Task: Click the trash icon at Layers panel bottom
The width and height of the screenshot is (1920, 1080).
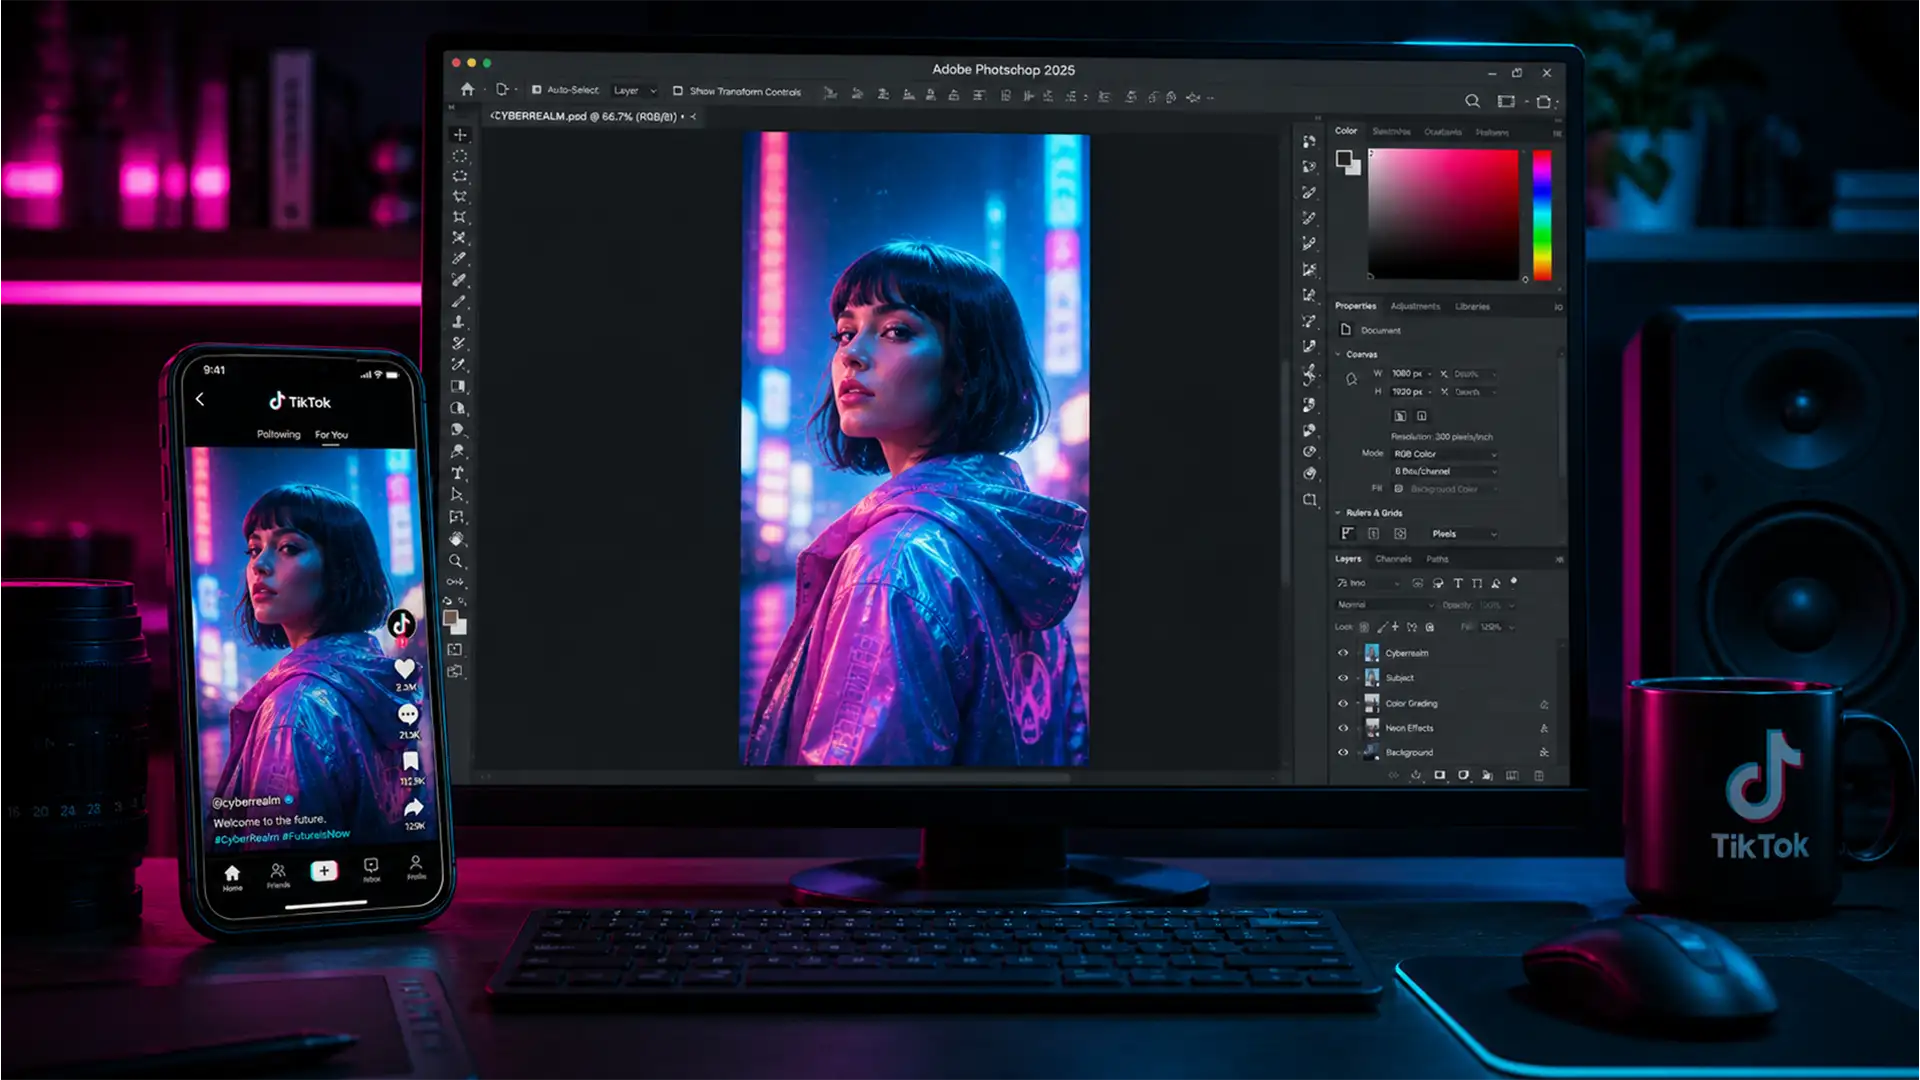Action: pos(1539,775)
